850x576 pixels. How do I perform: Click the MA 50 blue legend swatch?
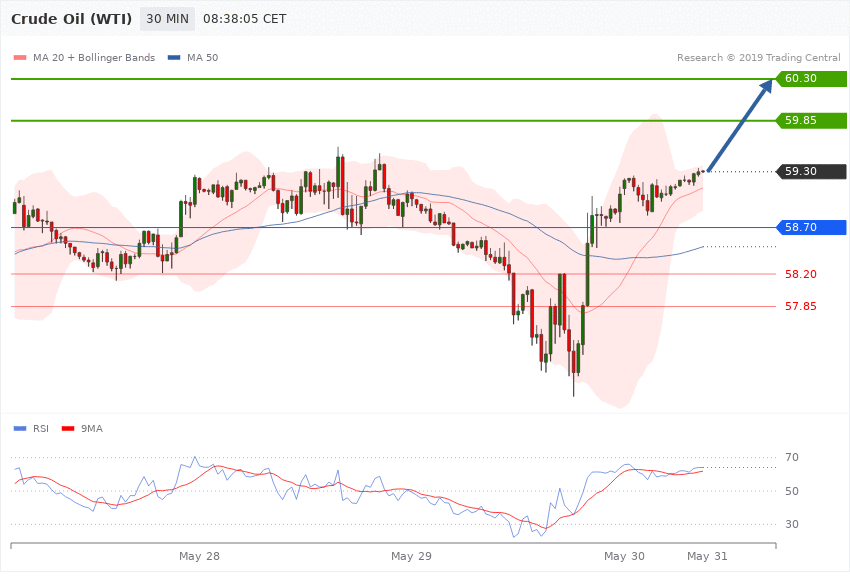[174, 57]
